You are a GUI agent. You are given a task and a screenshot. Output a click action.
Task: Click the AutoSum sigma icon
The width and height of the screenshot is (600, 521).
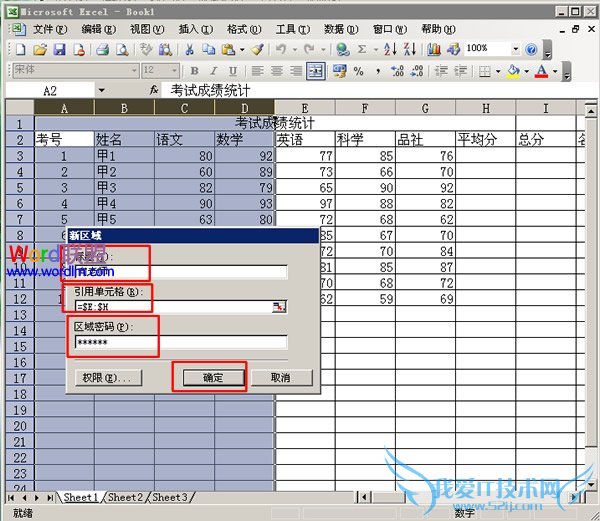[362, 49]
